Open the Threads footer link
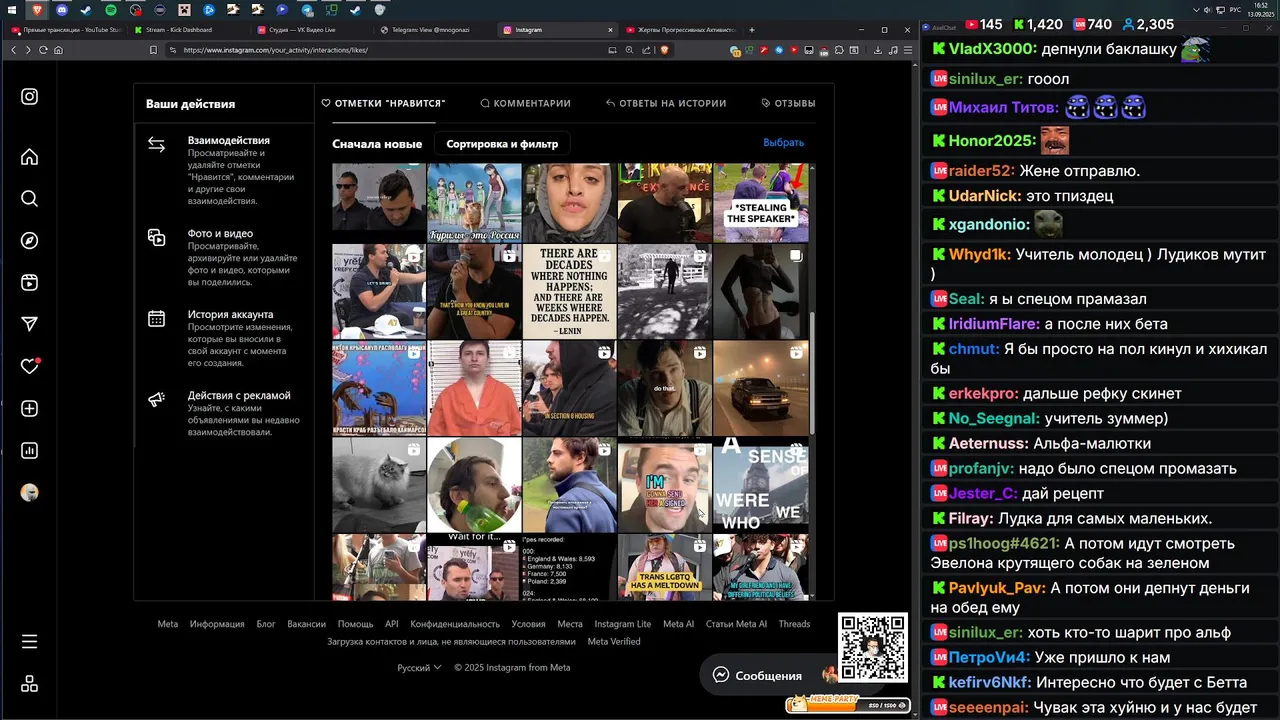1280x720 pixels. 794,624
